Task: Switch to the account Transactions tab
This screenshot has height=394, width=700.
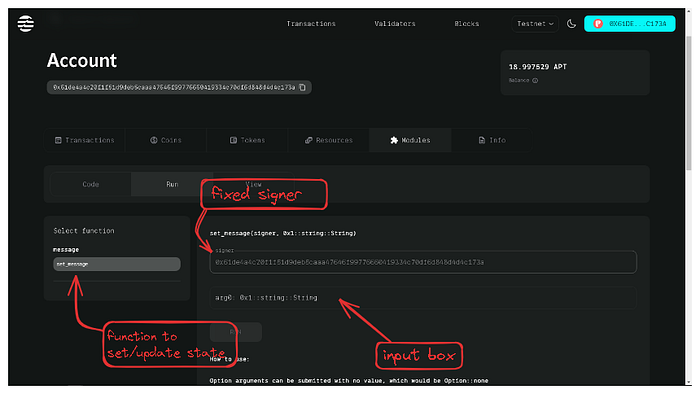Action: [x=84, y=140]
